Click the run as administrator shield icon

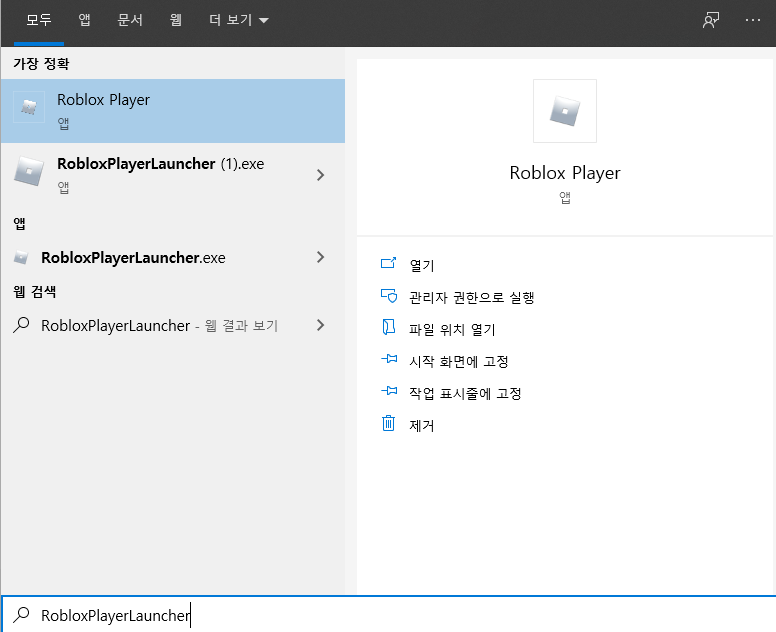[388, 296]
